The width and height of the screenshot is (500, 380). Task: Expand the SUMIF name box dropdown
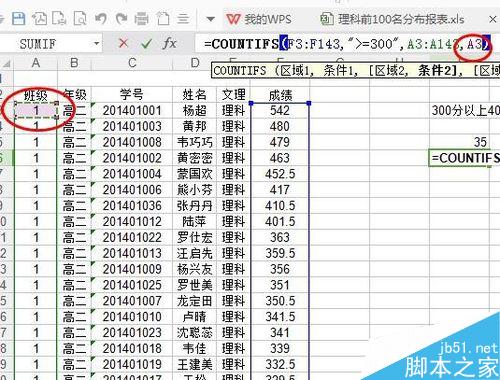(x=96, y=44)
